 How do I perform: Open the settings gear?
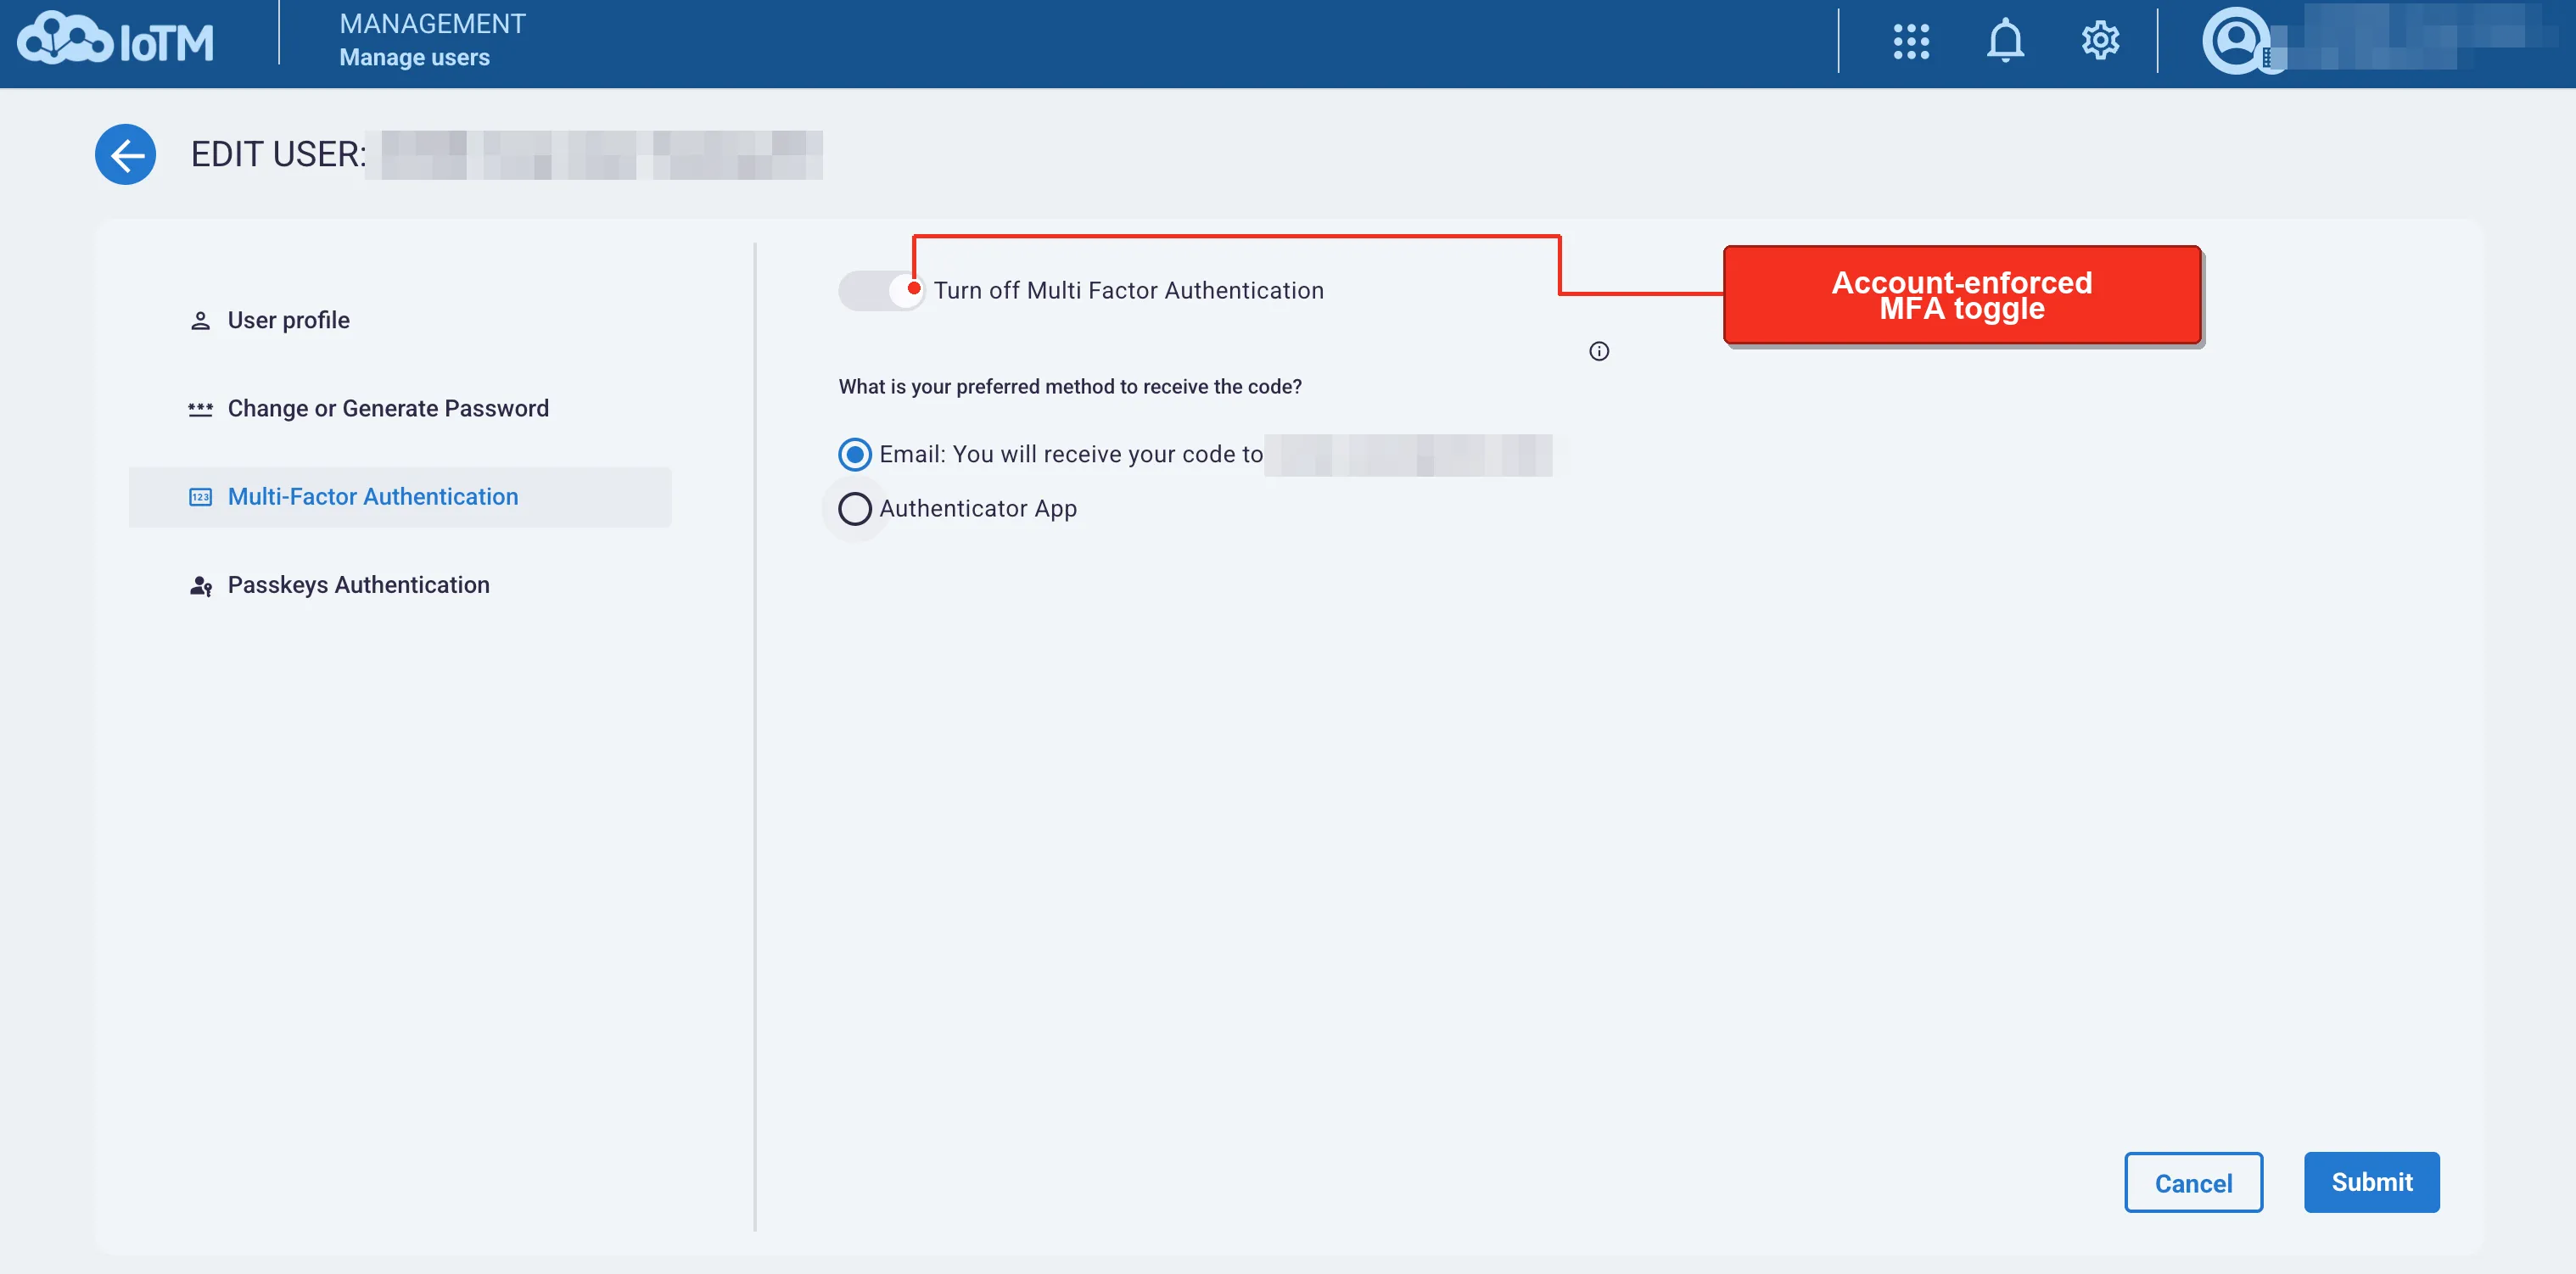tap(2100, 41)
